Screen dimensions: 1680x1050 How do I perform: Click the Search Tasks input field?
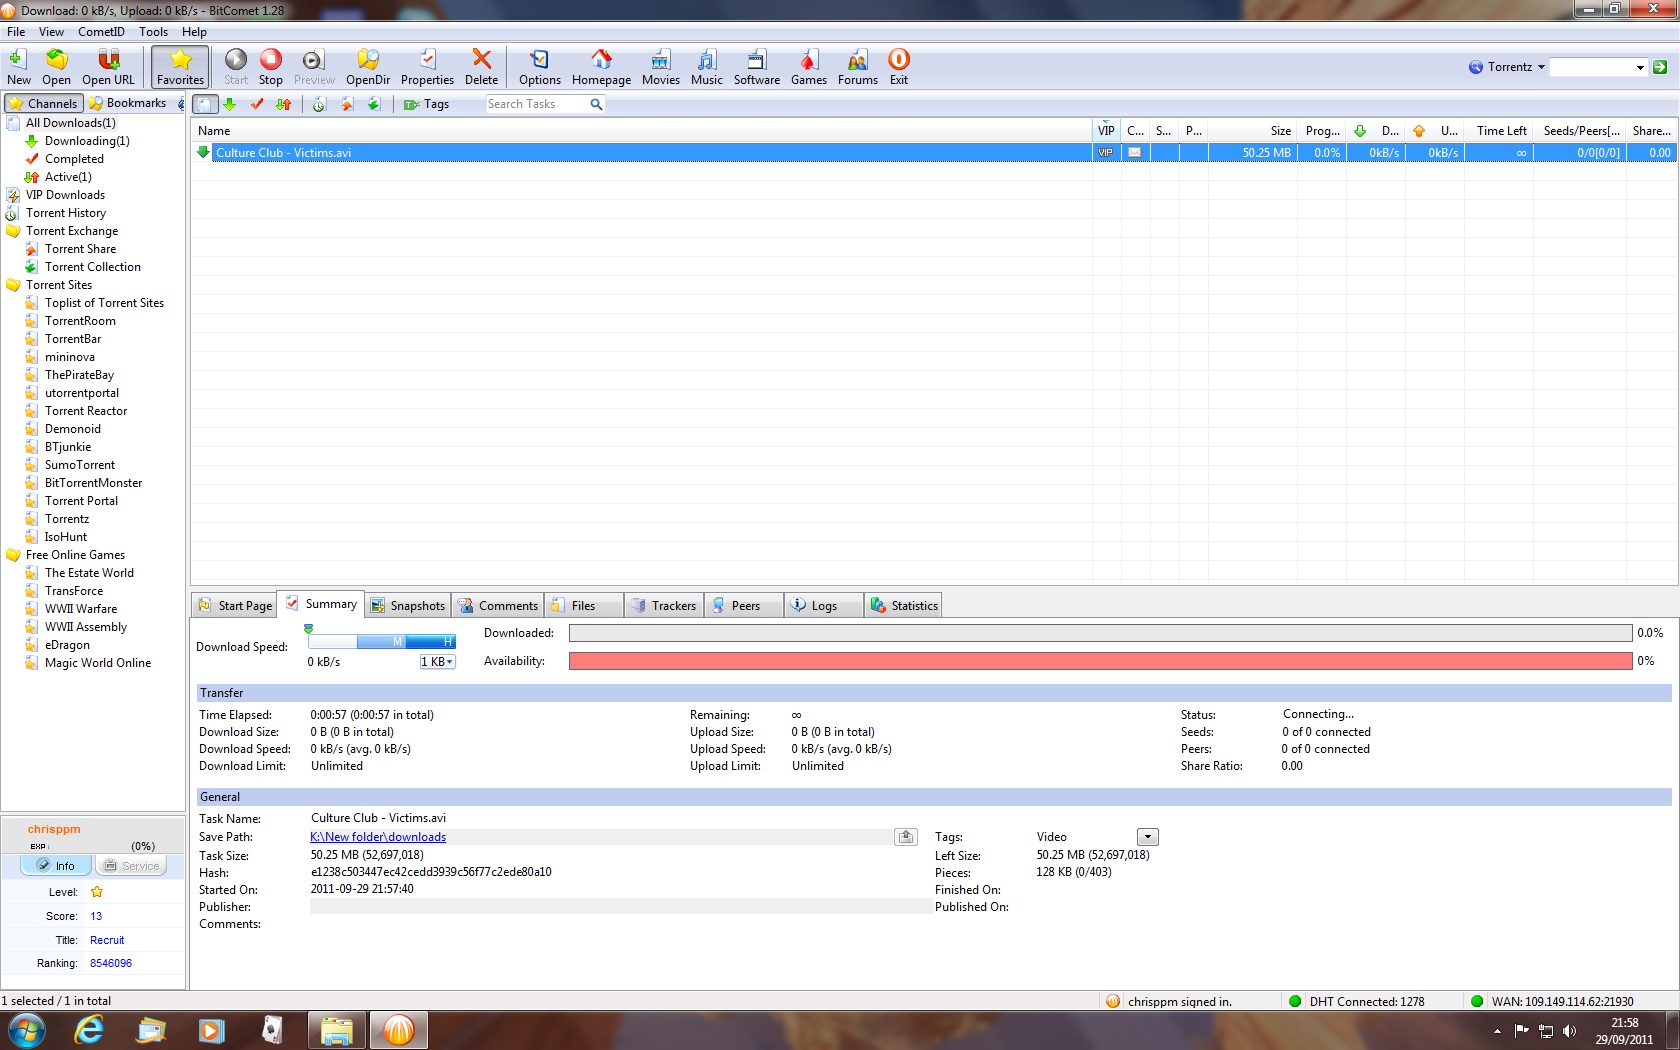(x=537, y=104)
